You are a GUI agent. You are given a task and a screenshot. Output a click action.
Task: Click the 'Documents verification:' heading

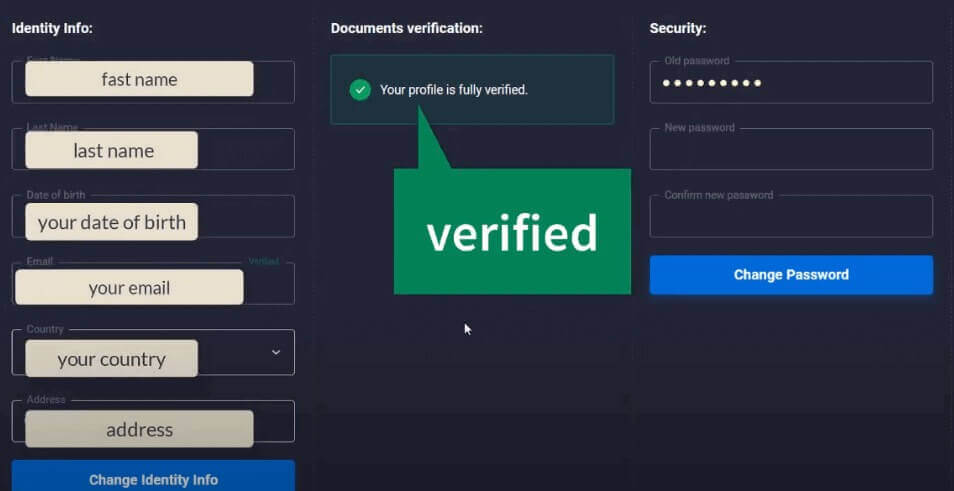pos(406,28)
